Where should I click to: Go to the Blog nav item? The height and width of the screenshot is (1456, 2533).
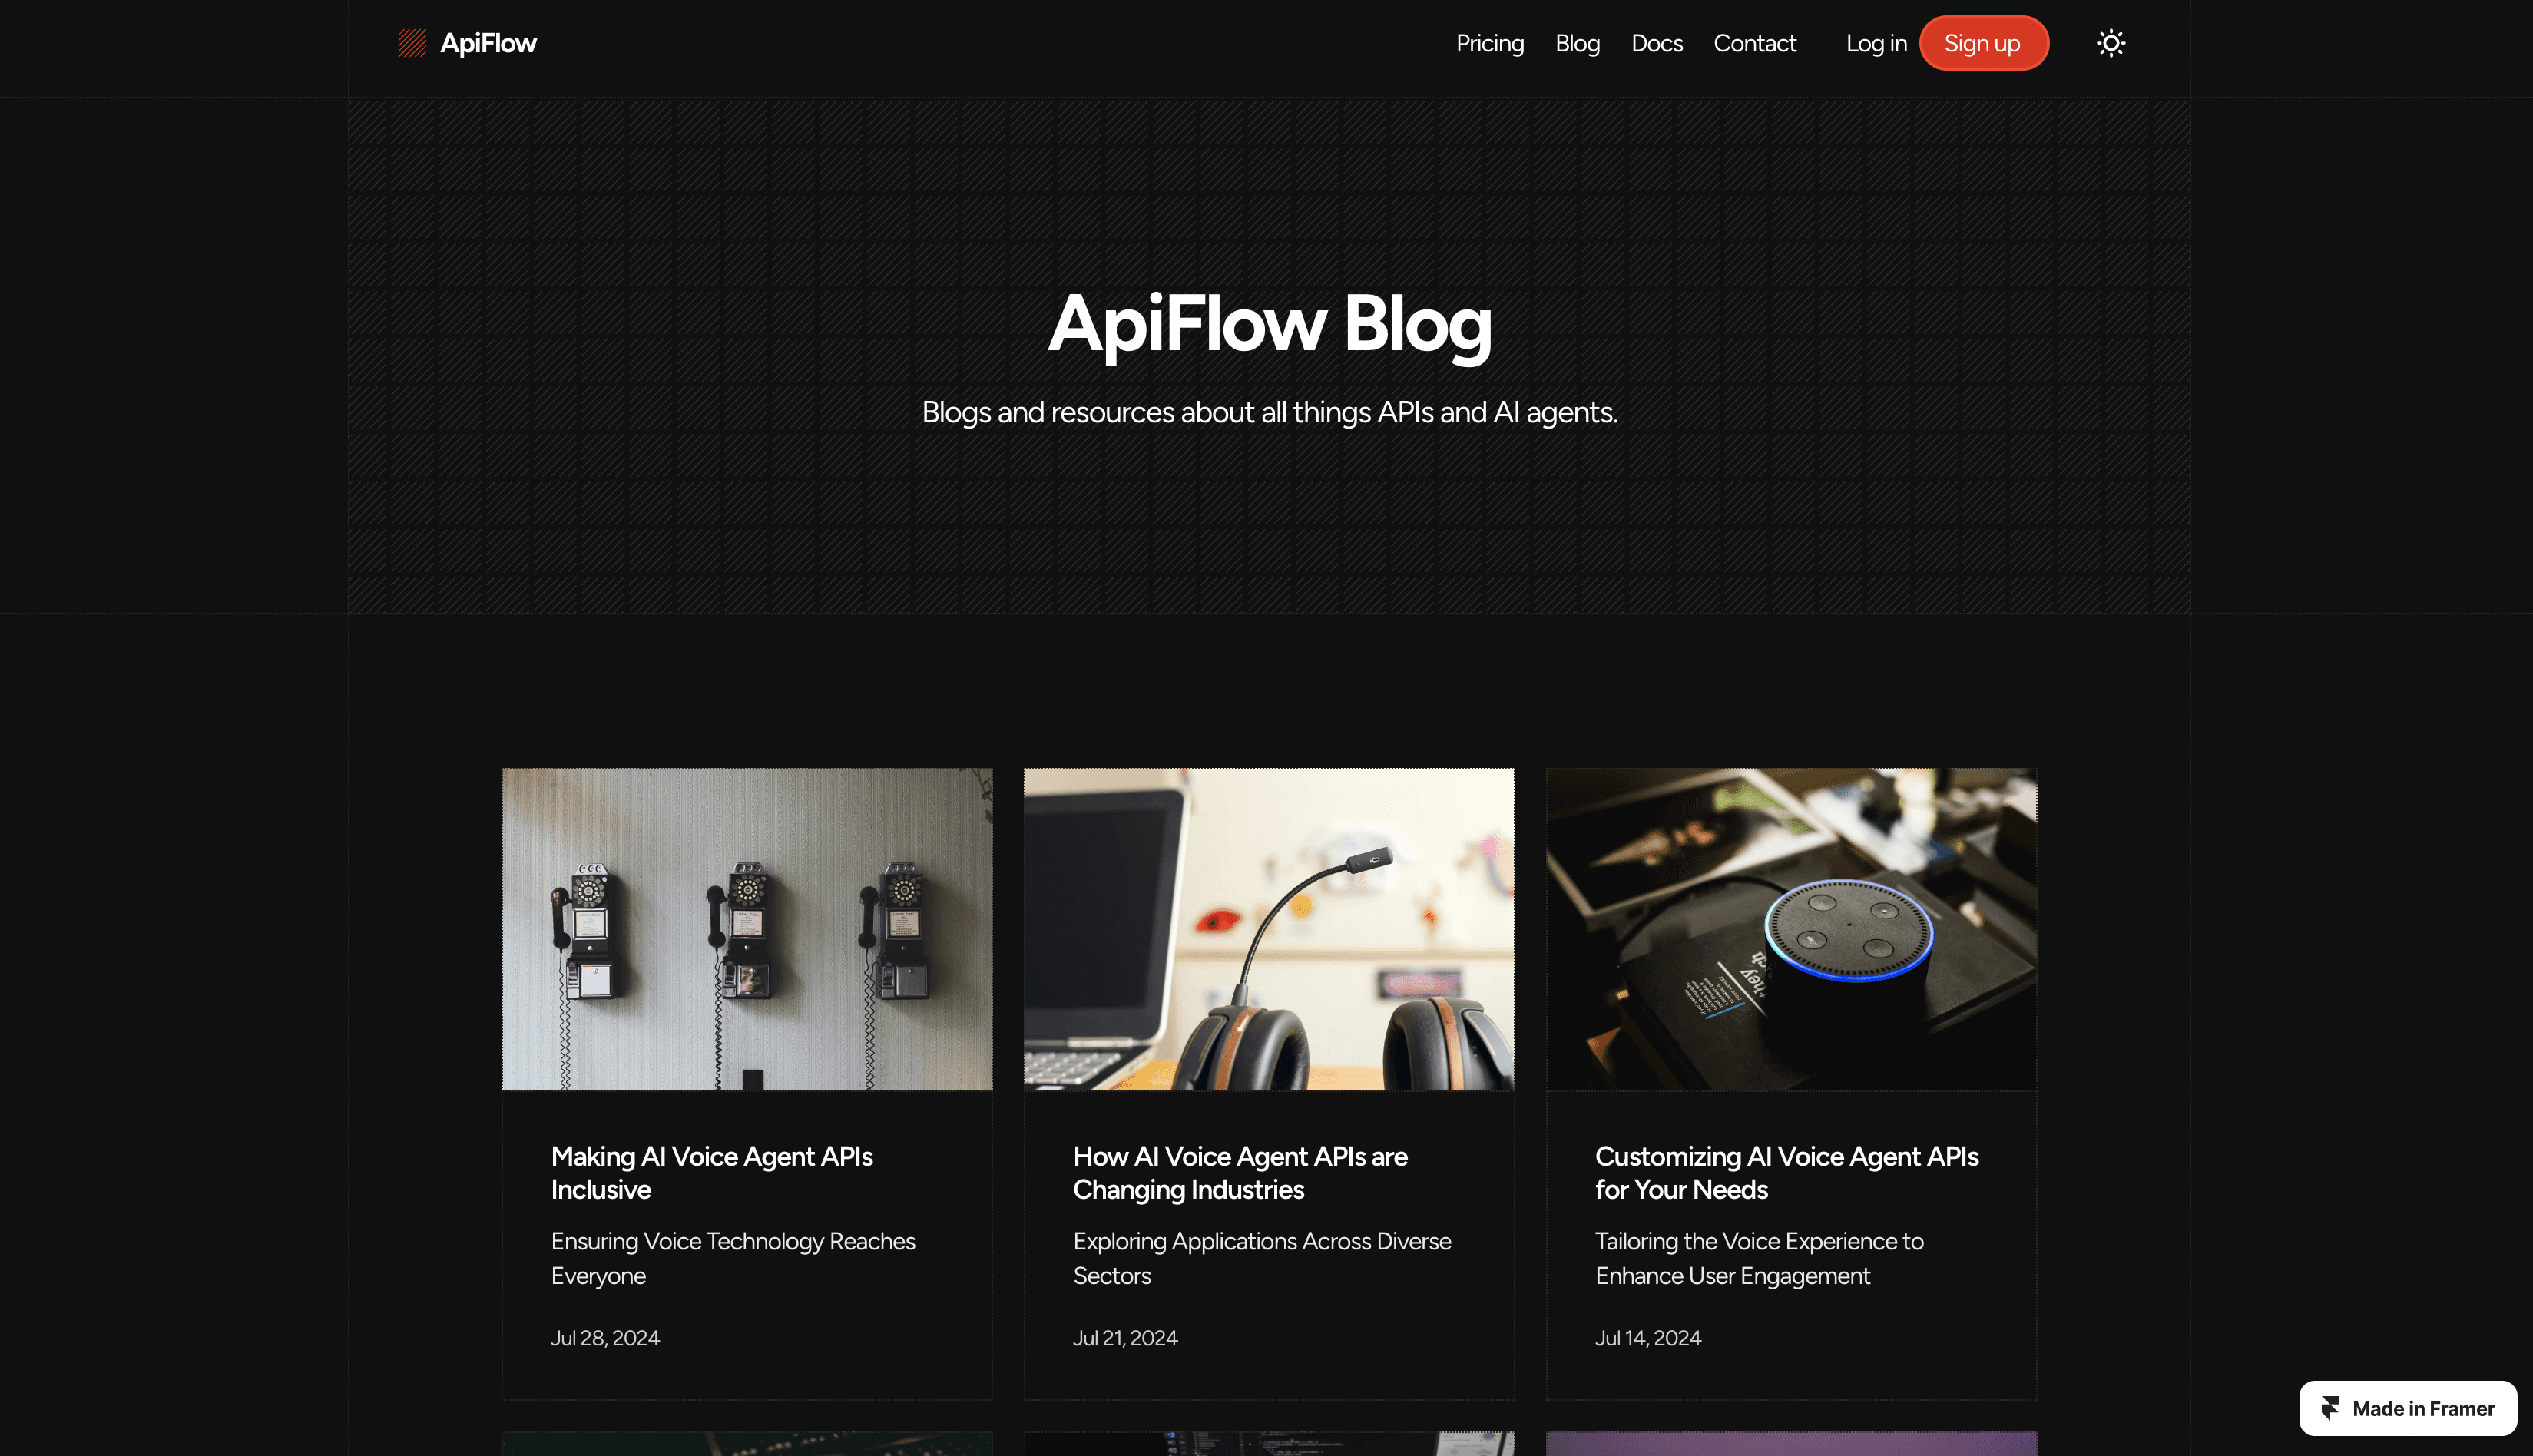(x=1577, y=43)
